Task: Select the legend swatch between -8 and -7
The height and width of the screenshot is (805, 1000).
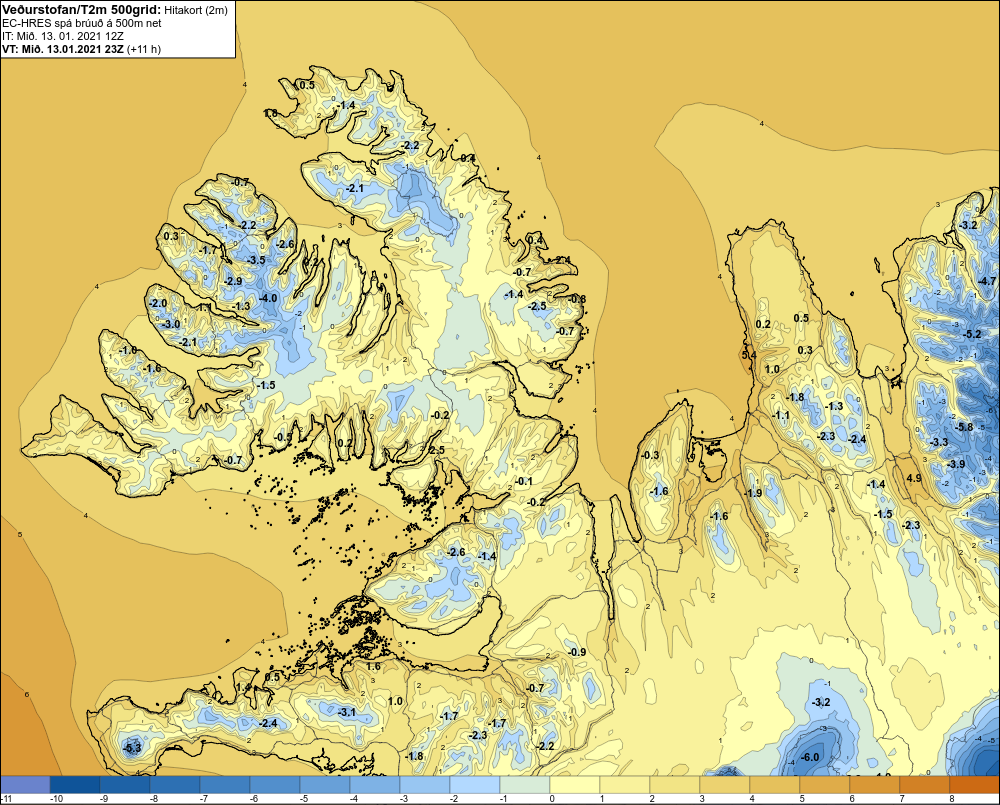Action: tap(175, 785)
